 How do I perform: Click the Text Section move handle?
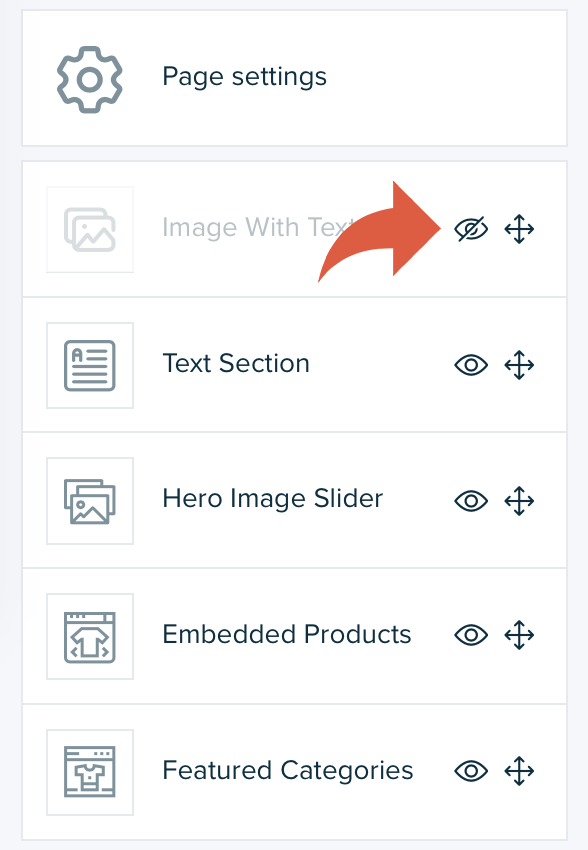pyautogui.click(x=519, y=365)
